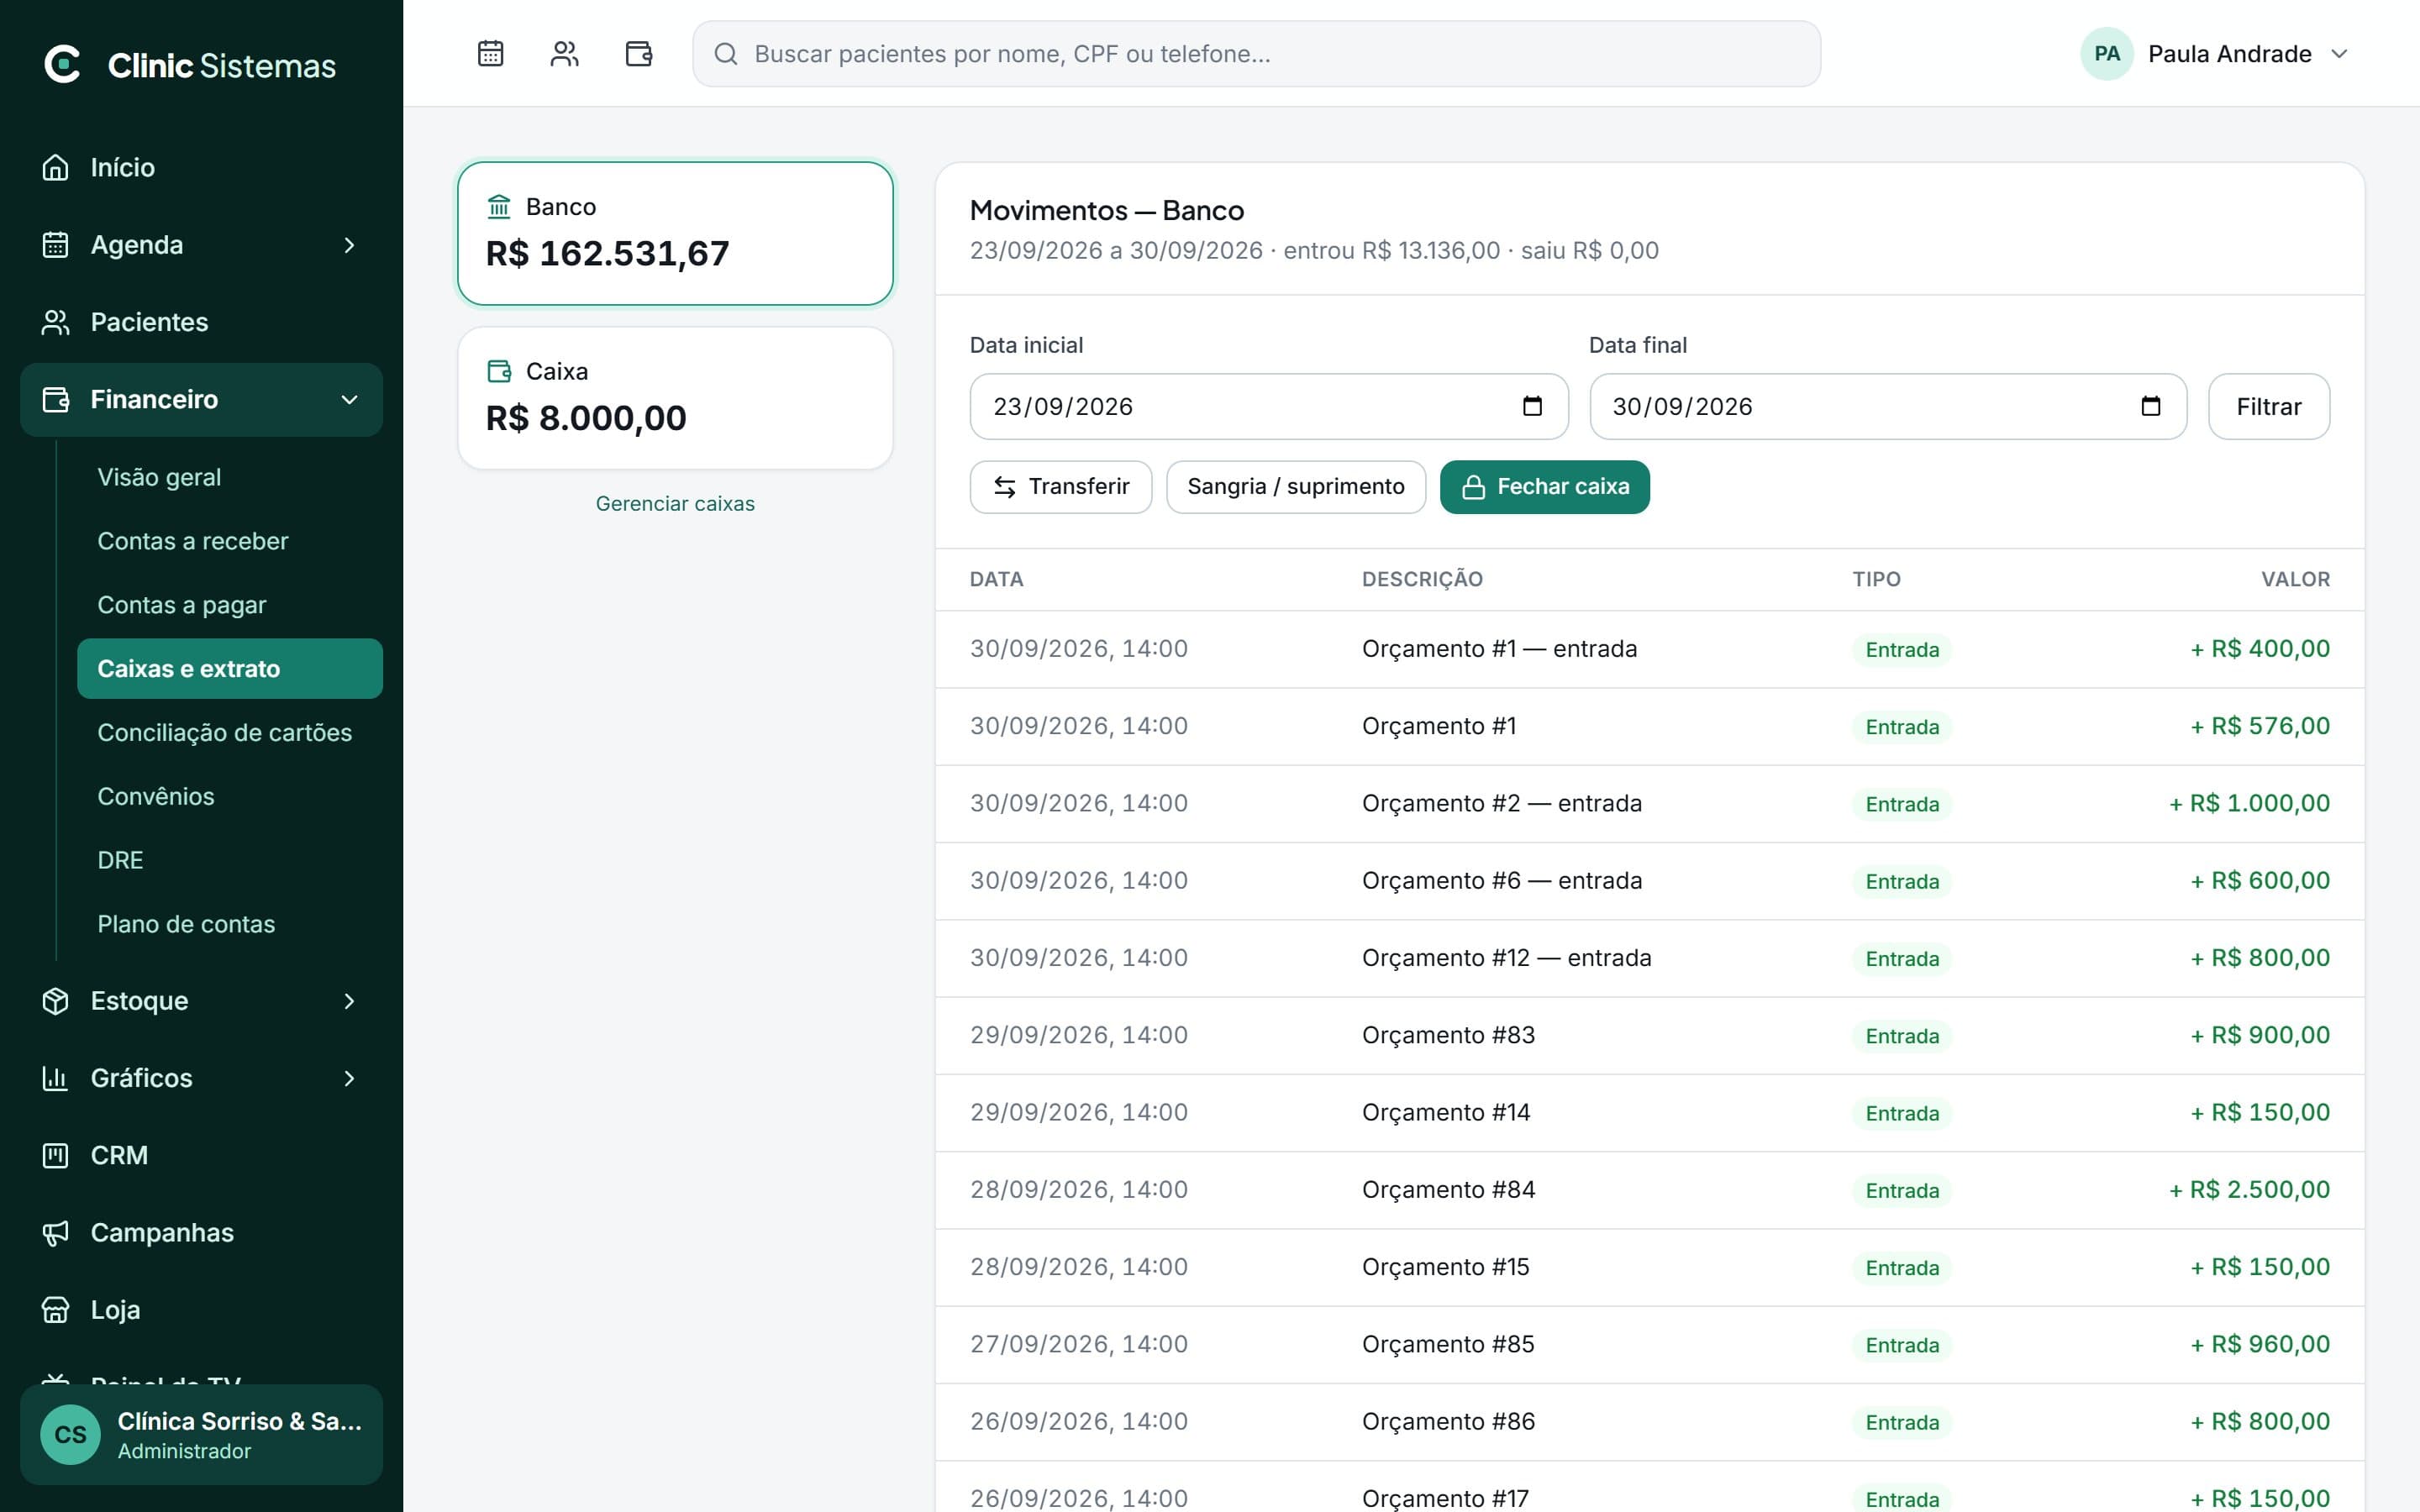2420x1512 pixels.
Task: Click the Filtrar button
Action: coord(2268,406)
